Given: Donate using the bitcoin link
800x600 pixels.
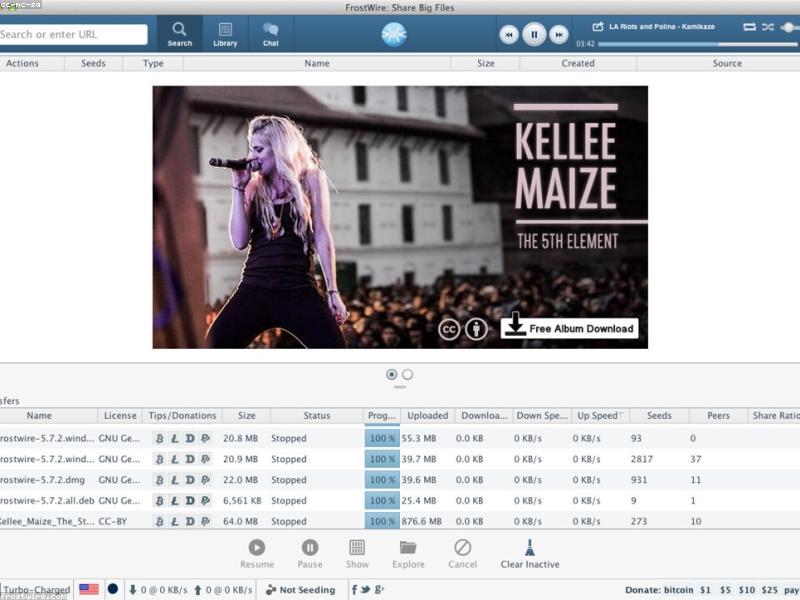Looking at the screenshot, I should pyautogui.click(x=678, y=590).
